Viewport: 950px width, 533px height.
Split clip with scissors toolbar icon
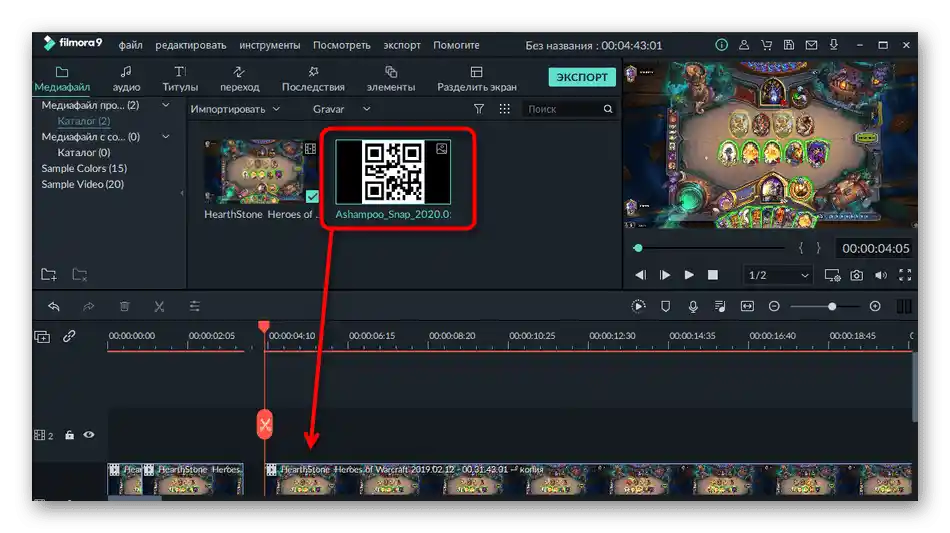pos(159,306)
